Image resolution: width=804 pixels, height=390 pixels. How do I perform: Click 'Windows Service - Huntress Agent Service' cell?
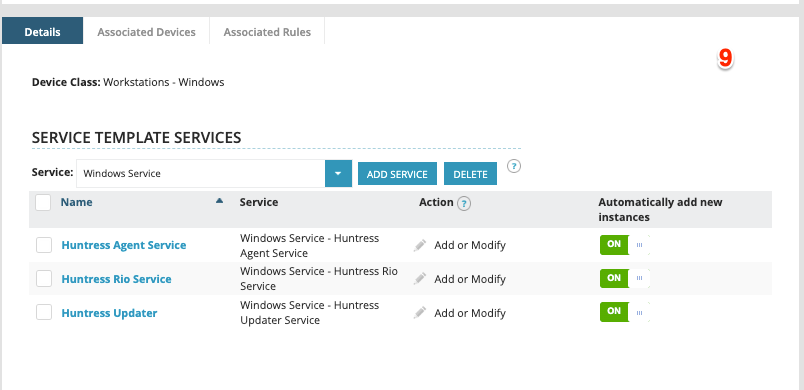[310, 245]
